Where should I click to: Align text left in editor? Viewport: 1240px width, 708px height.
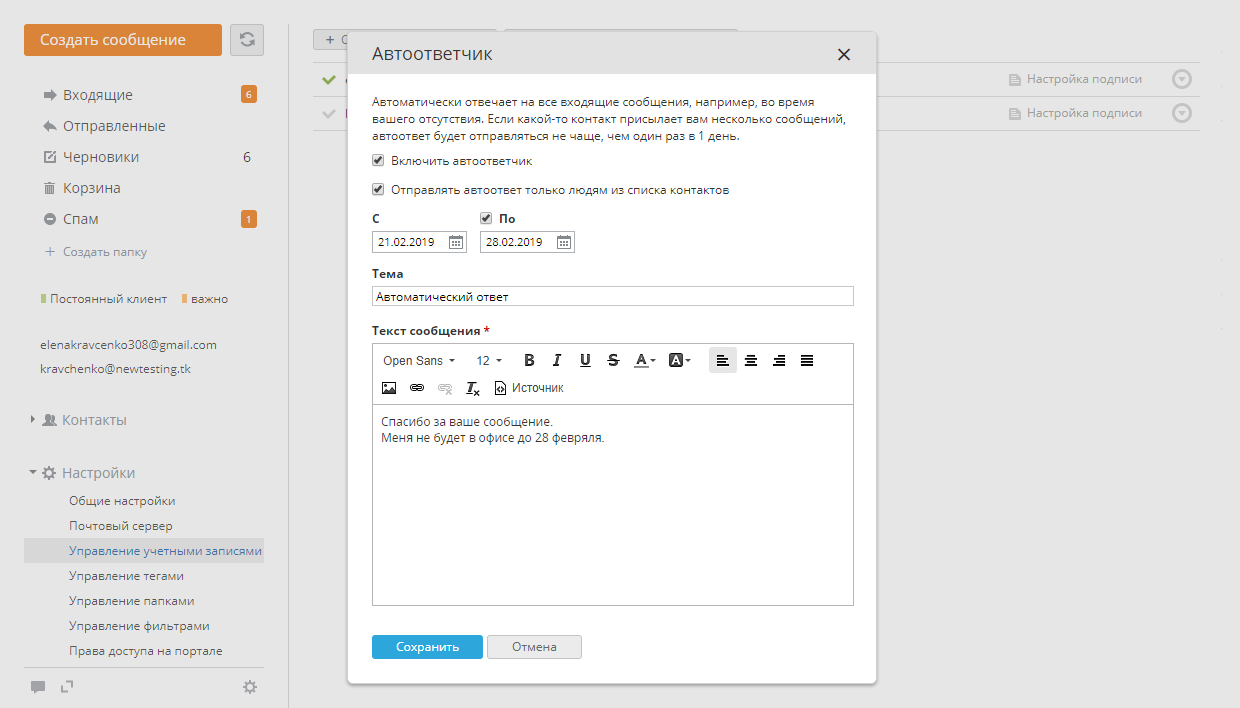[723, 360]
